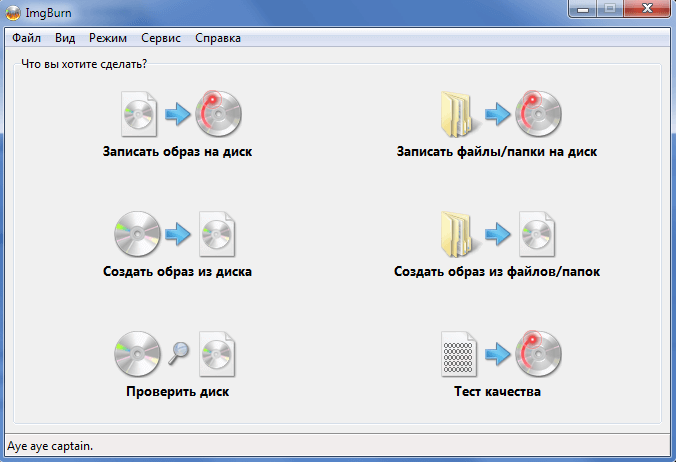Open the Сервис menu
The height and width of the screenshot is (462, 676).
tap(161, 38)
